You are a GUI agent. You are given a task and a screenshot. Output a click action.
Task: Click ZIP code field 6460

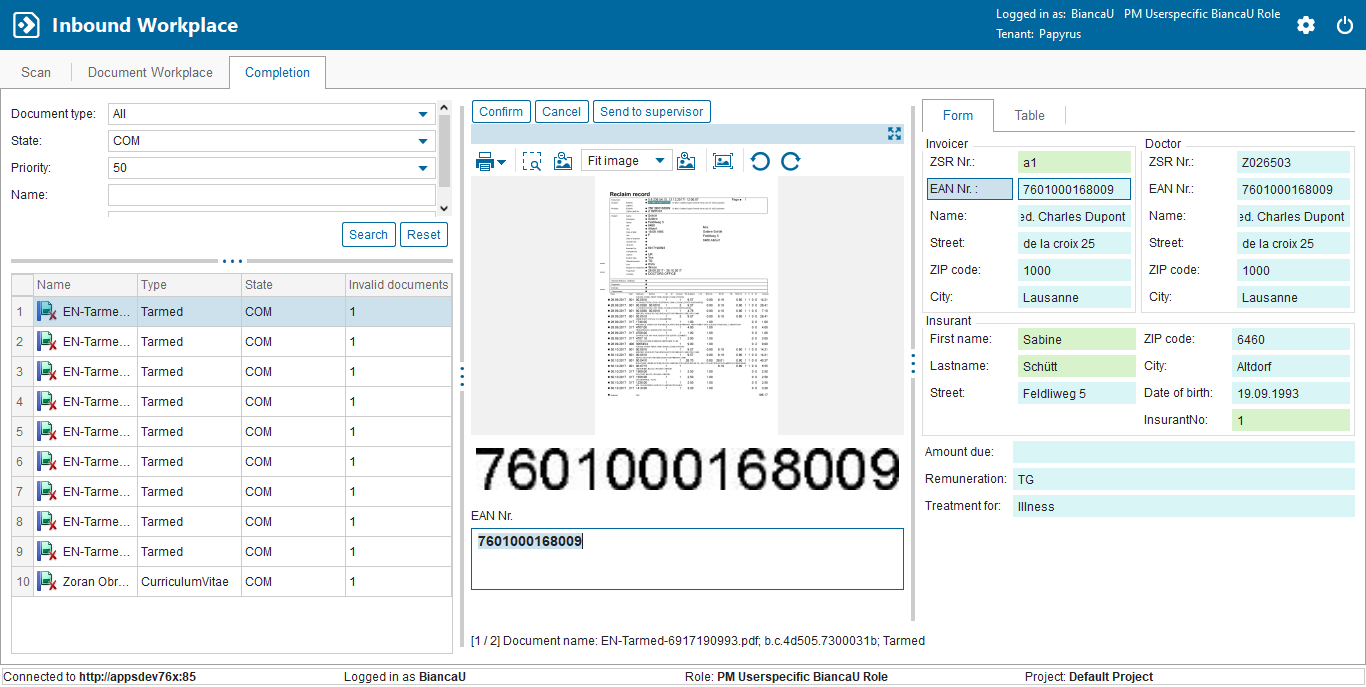(x=1291, y=340)
